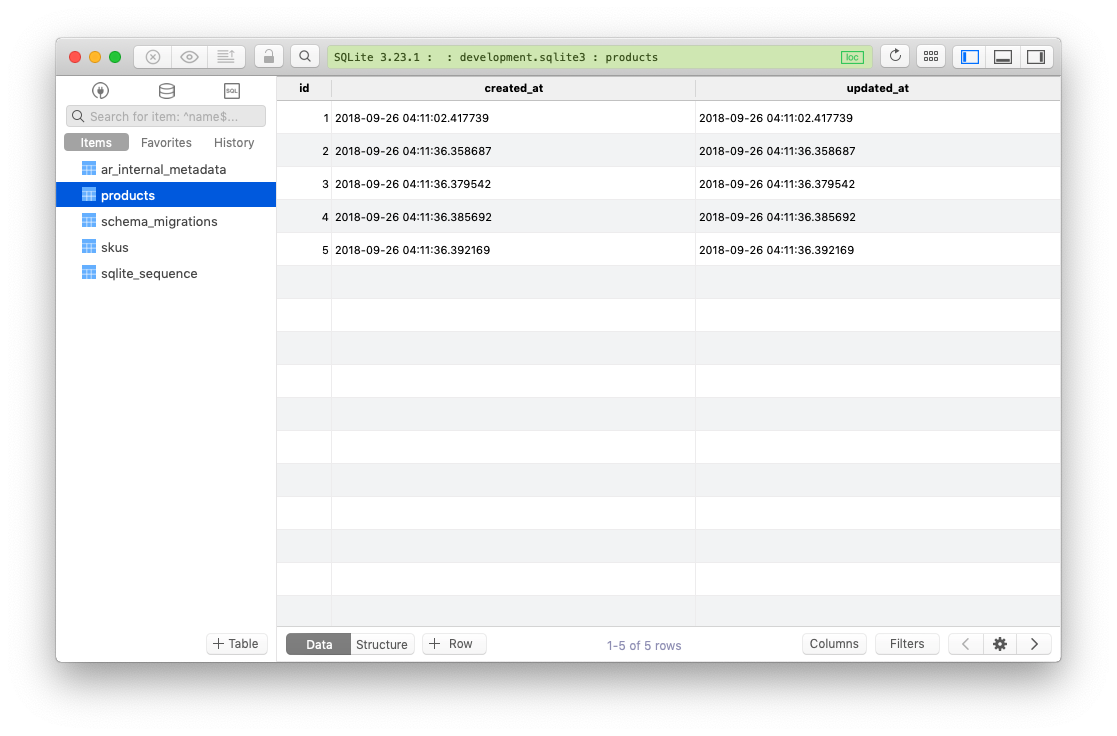
Task: Select the ar_internal_metadata table
Action: tap(166, 169)
